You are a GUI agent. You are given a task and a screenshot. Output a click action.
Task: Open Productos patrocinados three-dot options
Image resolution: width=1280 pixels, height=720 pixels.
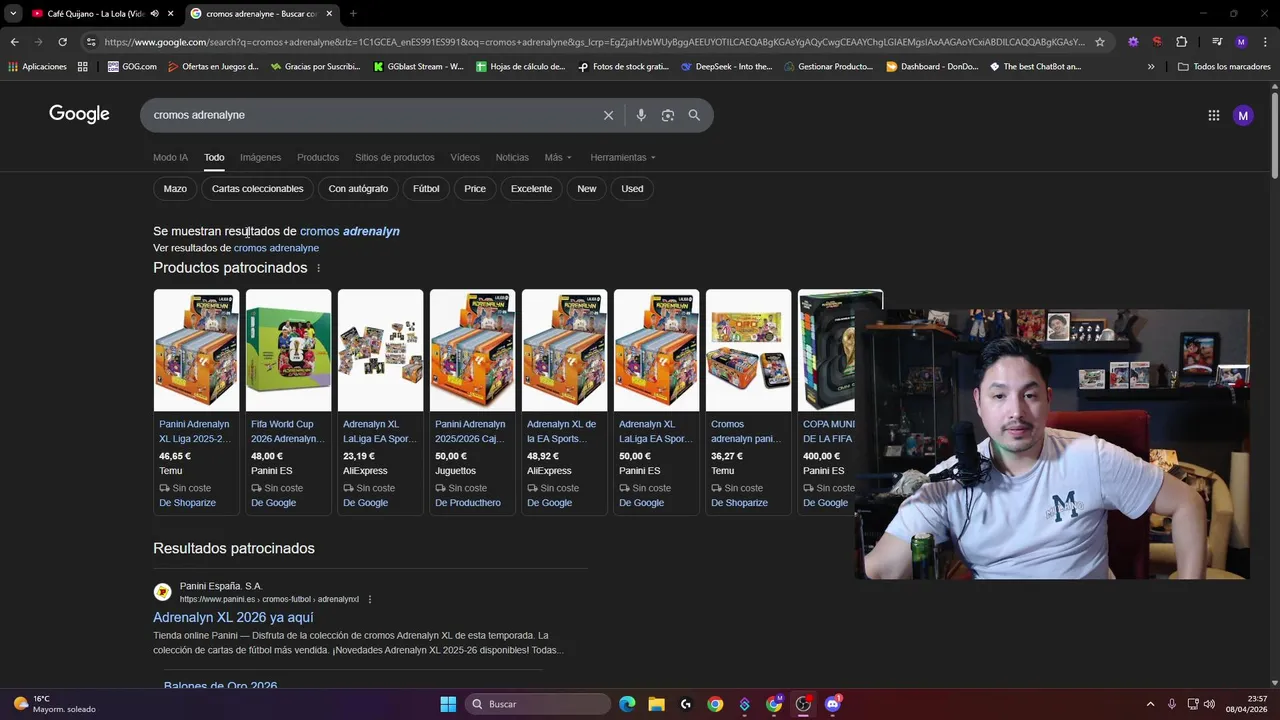point(319,268)
